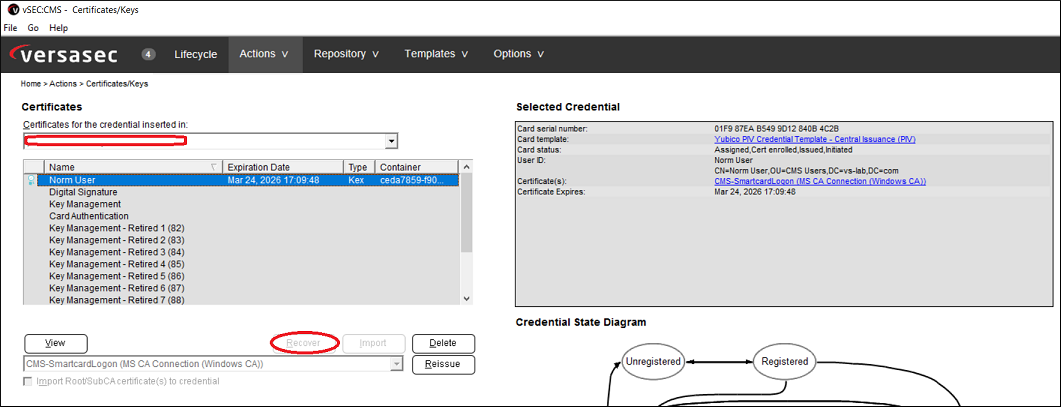
Task: Sort by Type column header
Action: pos(359,167)
